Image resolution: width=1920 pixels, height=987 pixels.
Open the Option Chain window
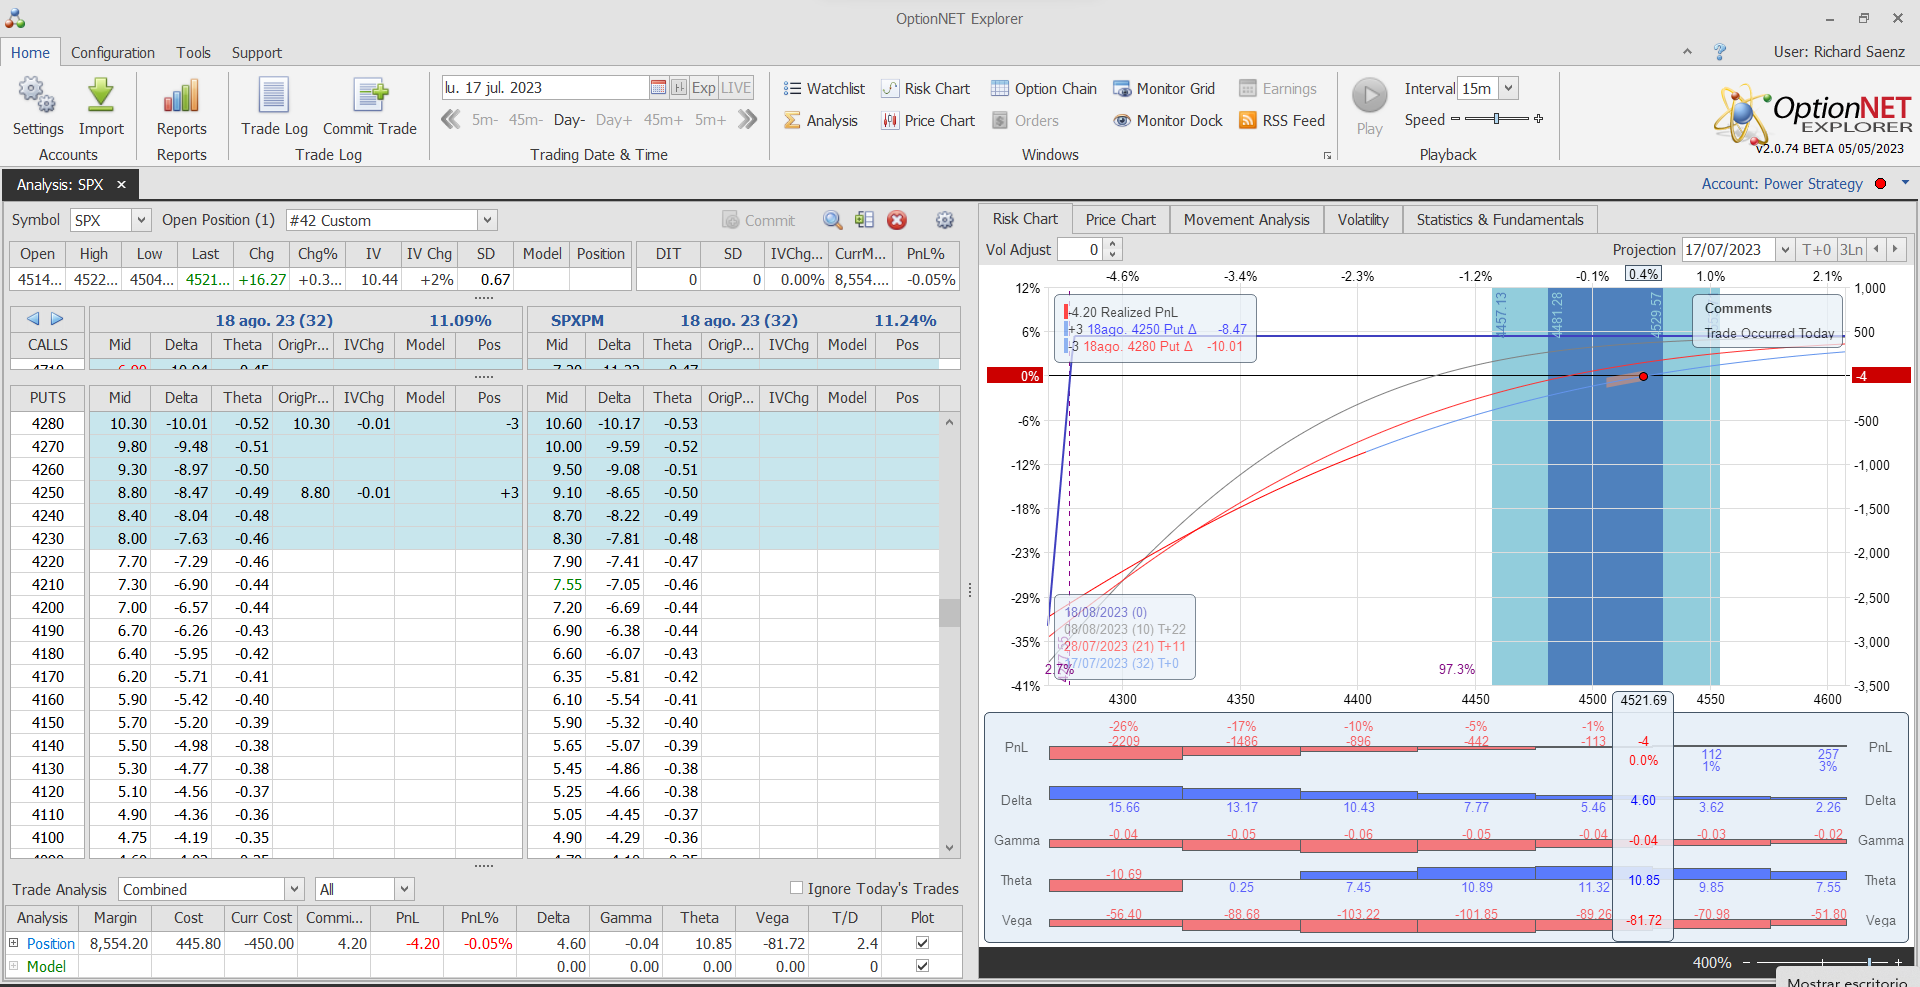pyautogui.click(x=1044, y=89)
